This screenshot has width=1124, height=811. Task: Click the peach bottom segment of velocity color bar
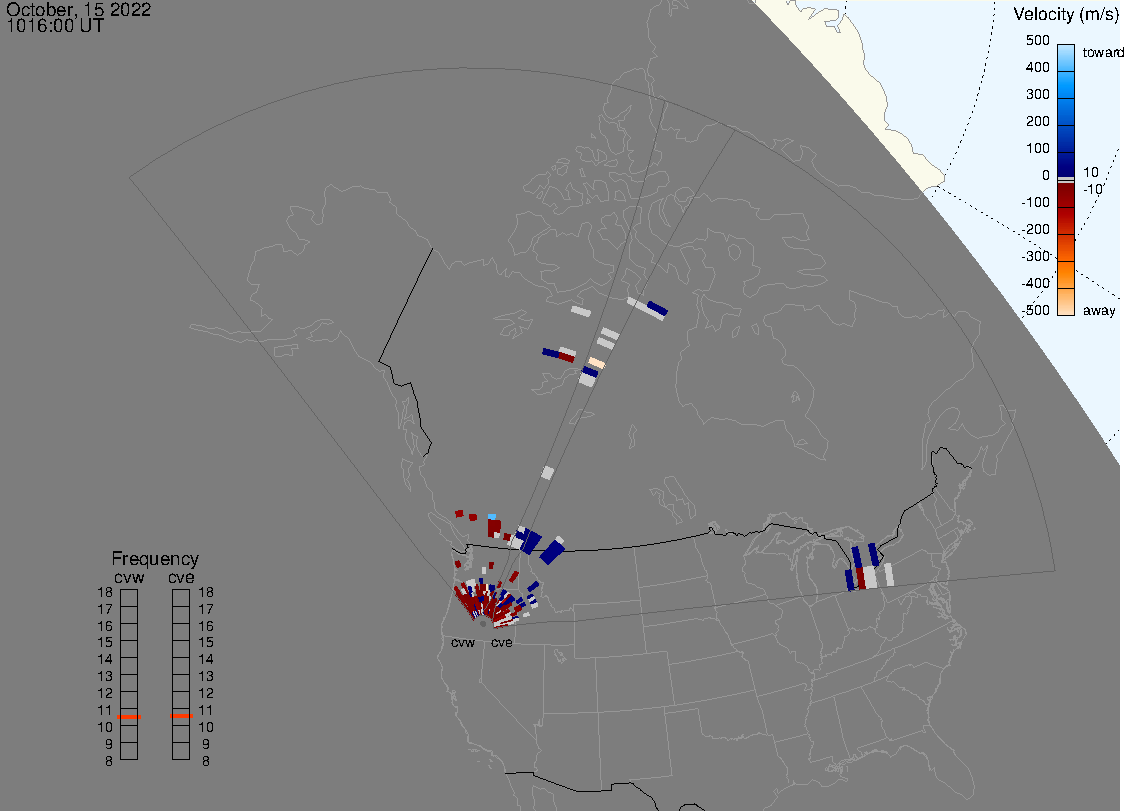point(1066,303)
